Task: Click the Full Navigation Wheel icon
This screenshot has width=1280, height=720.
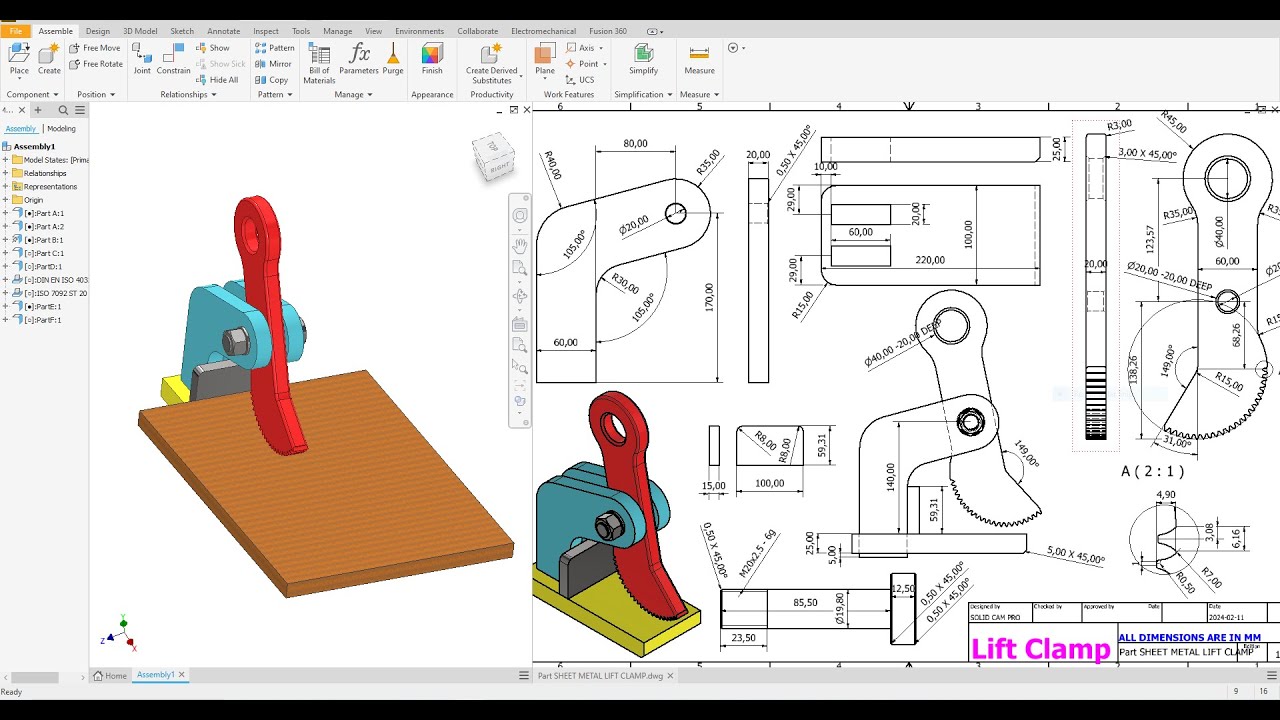Action: coord(520,216)
